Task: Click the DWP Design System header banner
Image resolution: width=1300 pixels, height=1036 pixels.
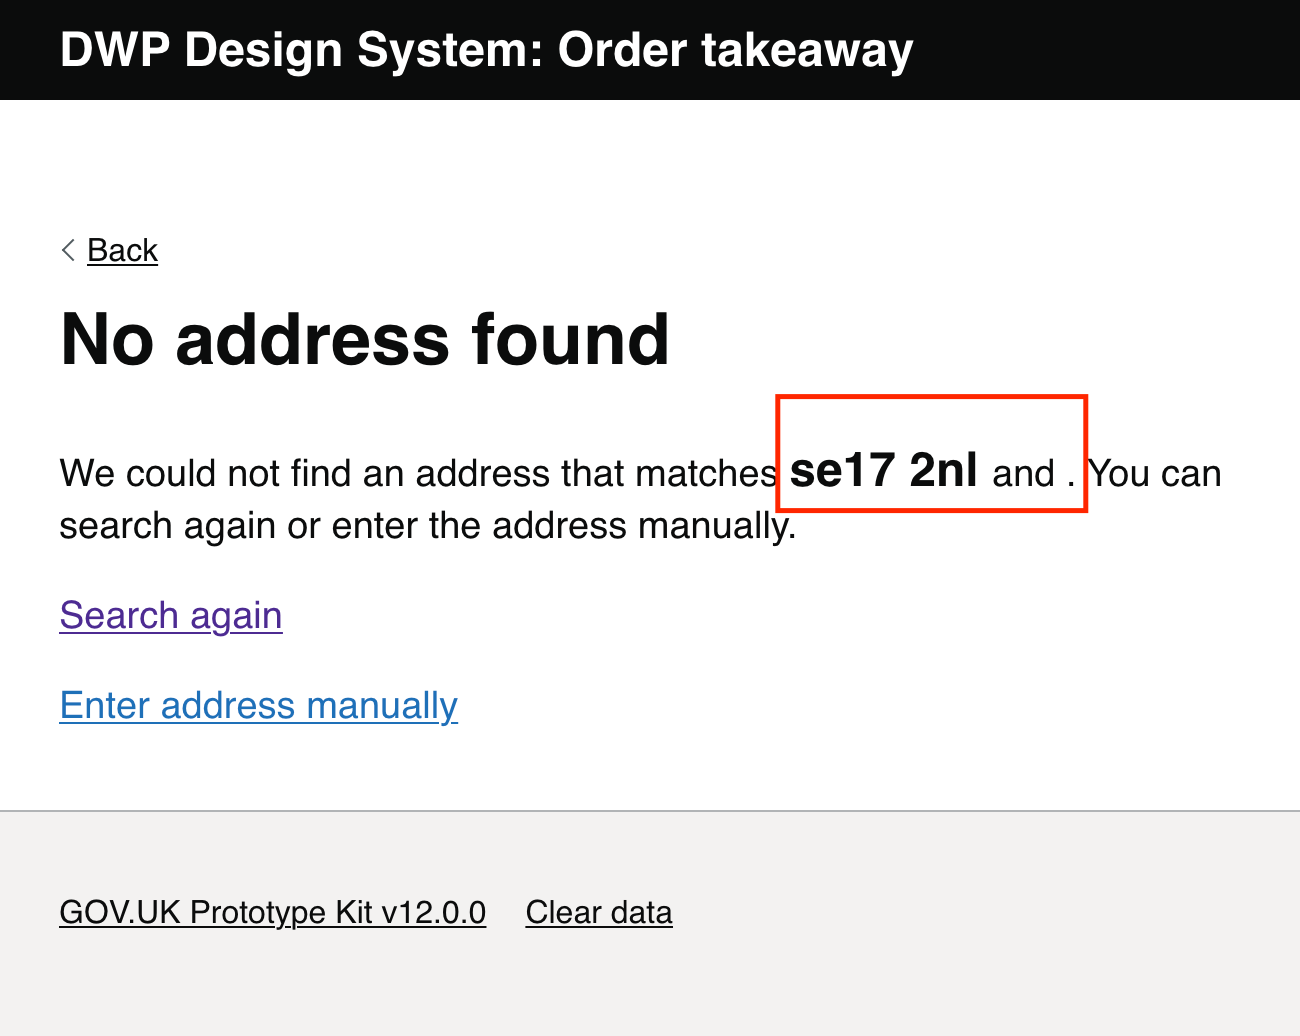Action: pos(486,49)
